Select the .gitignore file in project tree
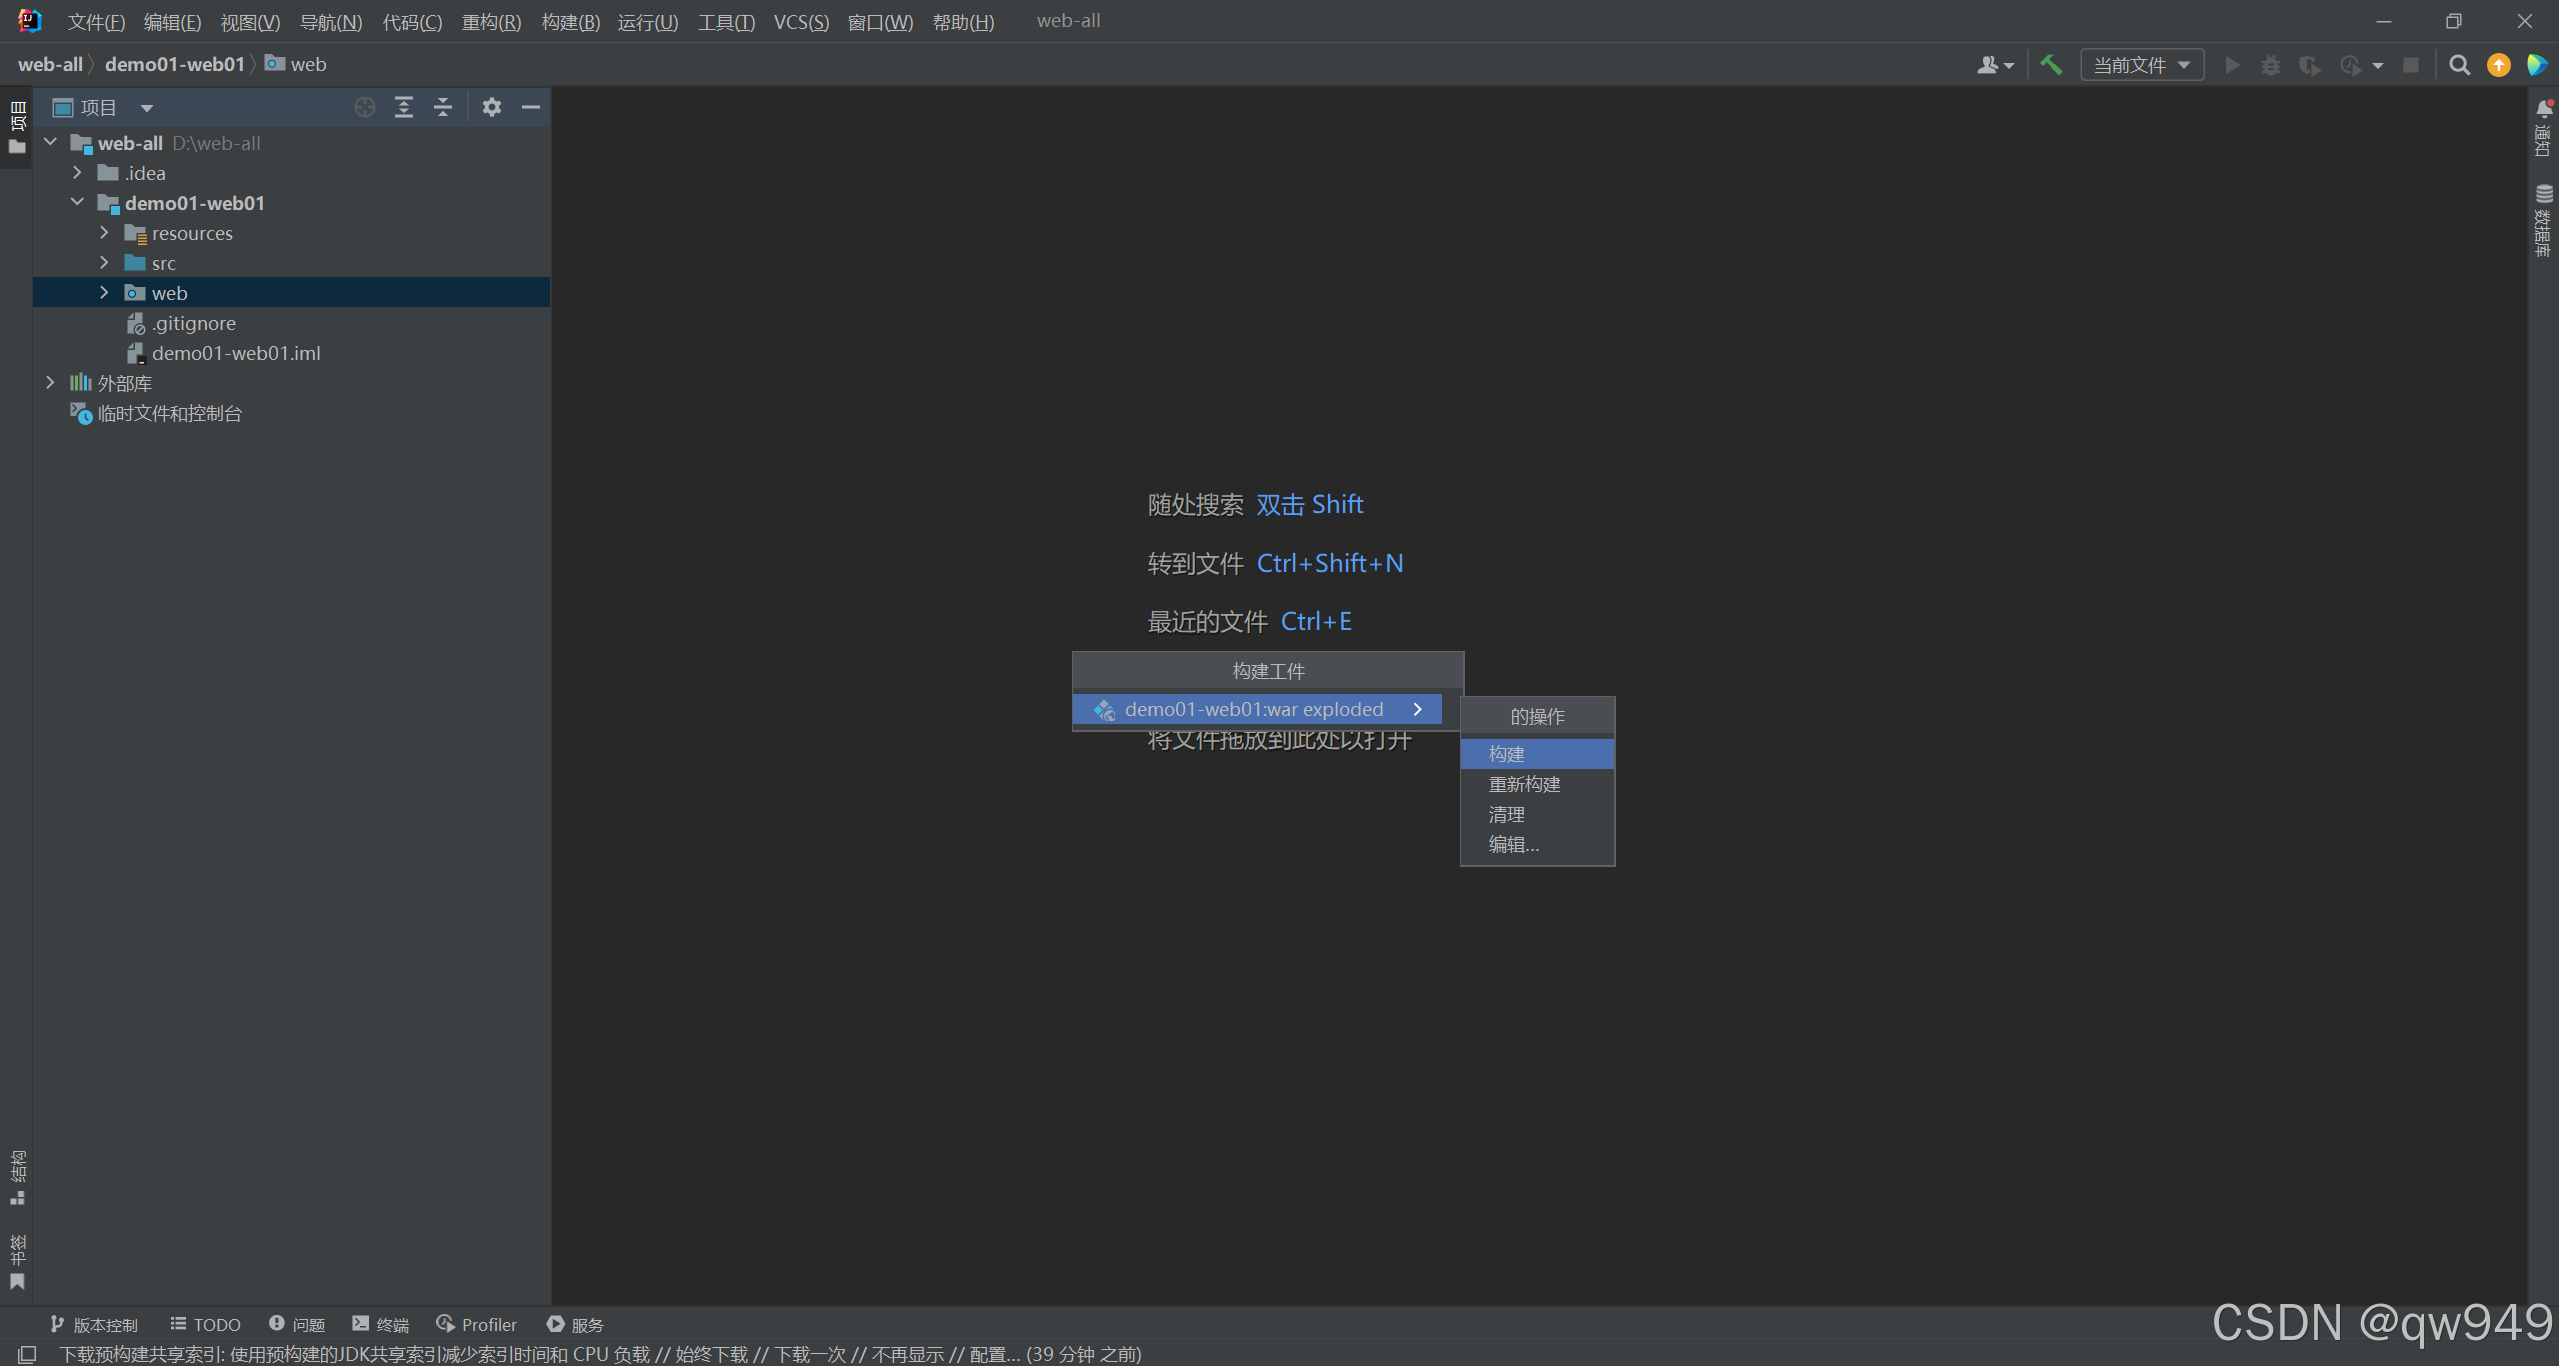Screen dimensions: 2559x1366 194,323
